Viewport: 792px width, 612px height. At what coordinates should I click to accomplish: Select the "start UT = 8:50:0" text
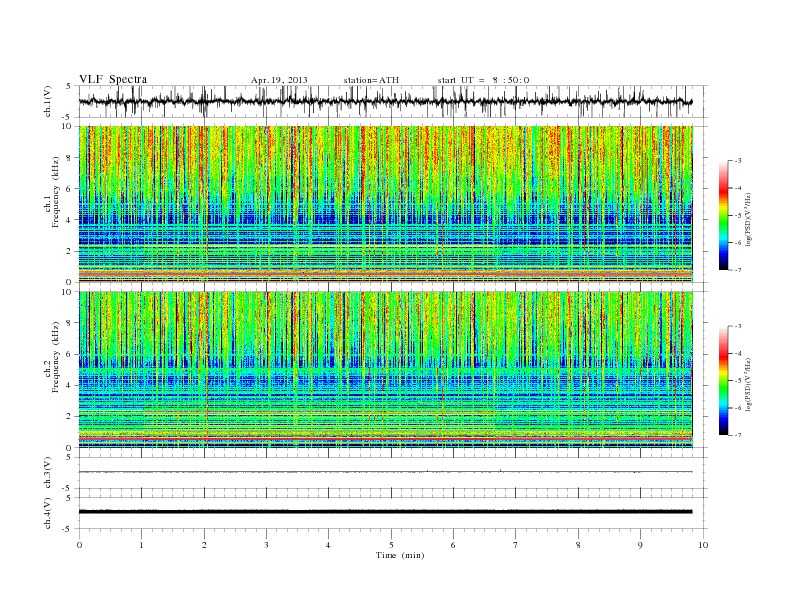point(483,80)
